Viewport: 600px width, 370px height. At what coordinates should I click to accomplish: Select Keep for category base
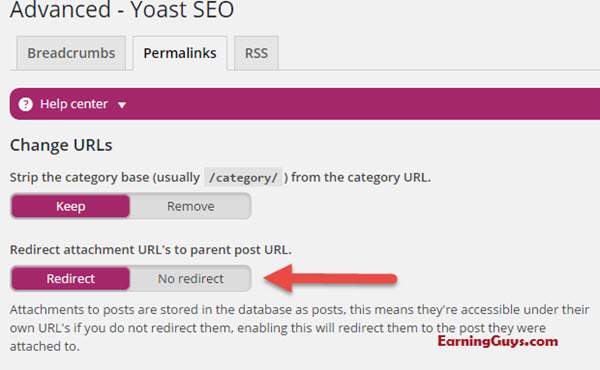tap(70, 206)
